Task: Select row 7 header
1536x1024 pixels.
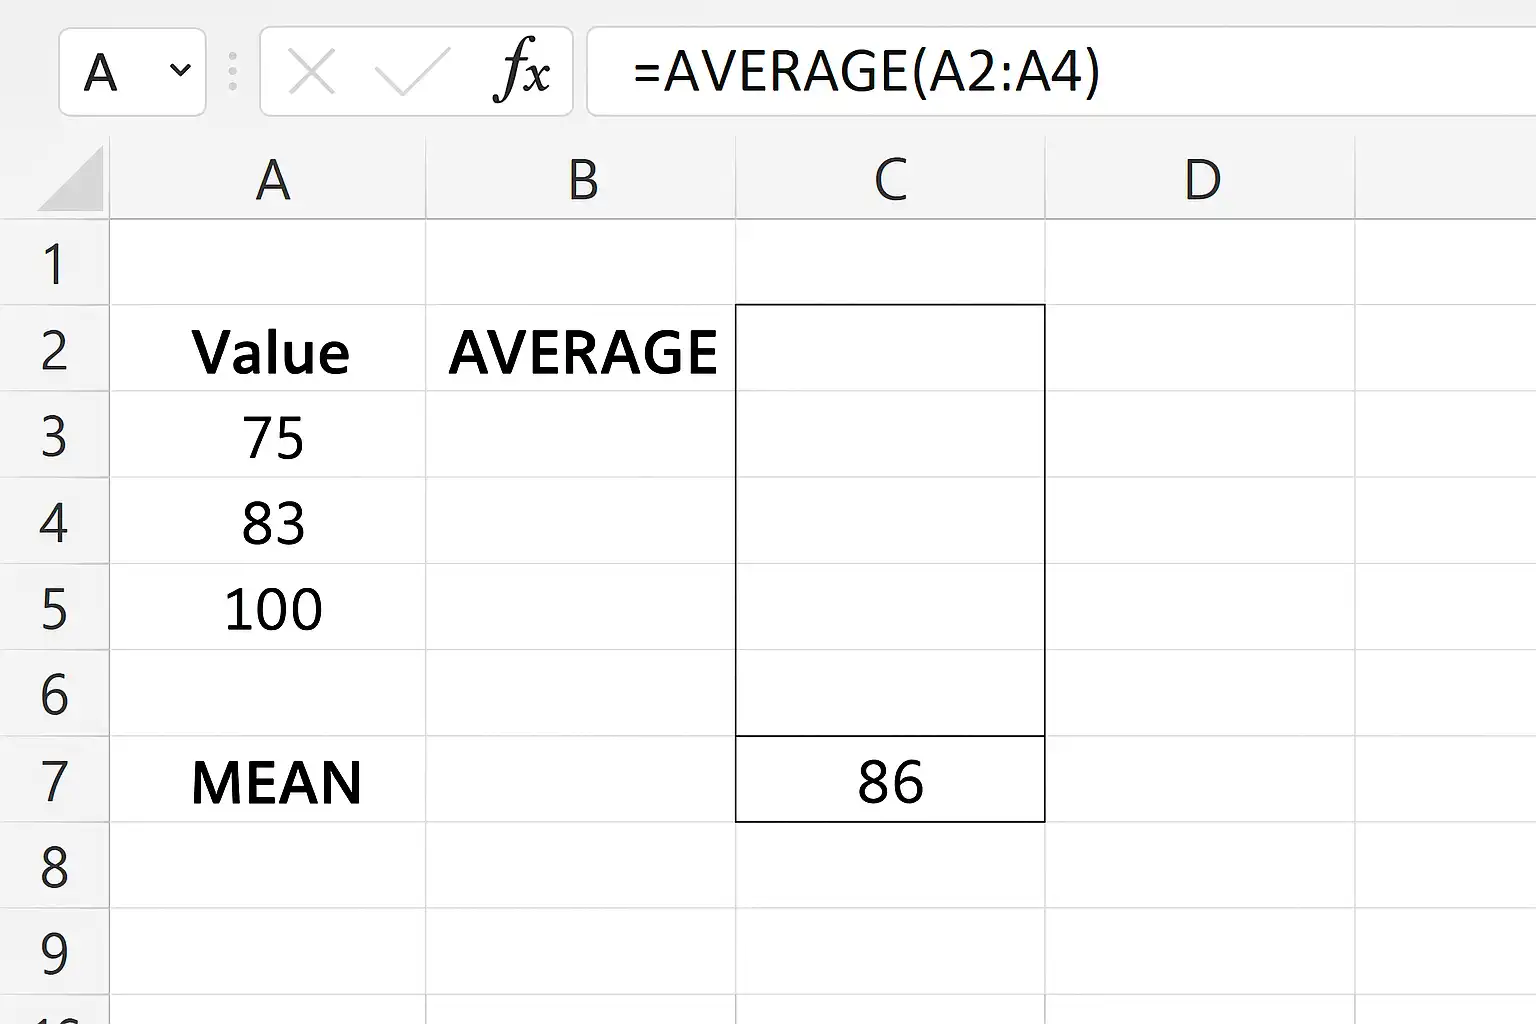Action: pos(54,781)
